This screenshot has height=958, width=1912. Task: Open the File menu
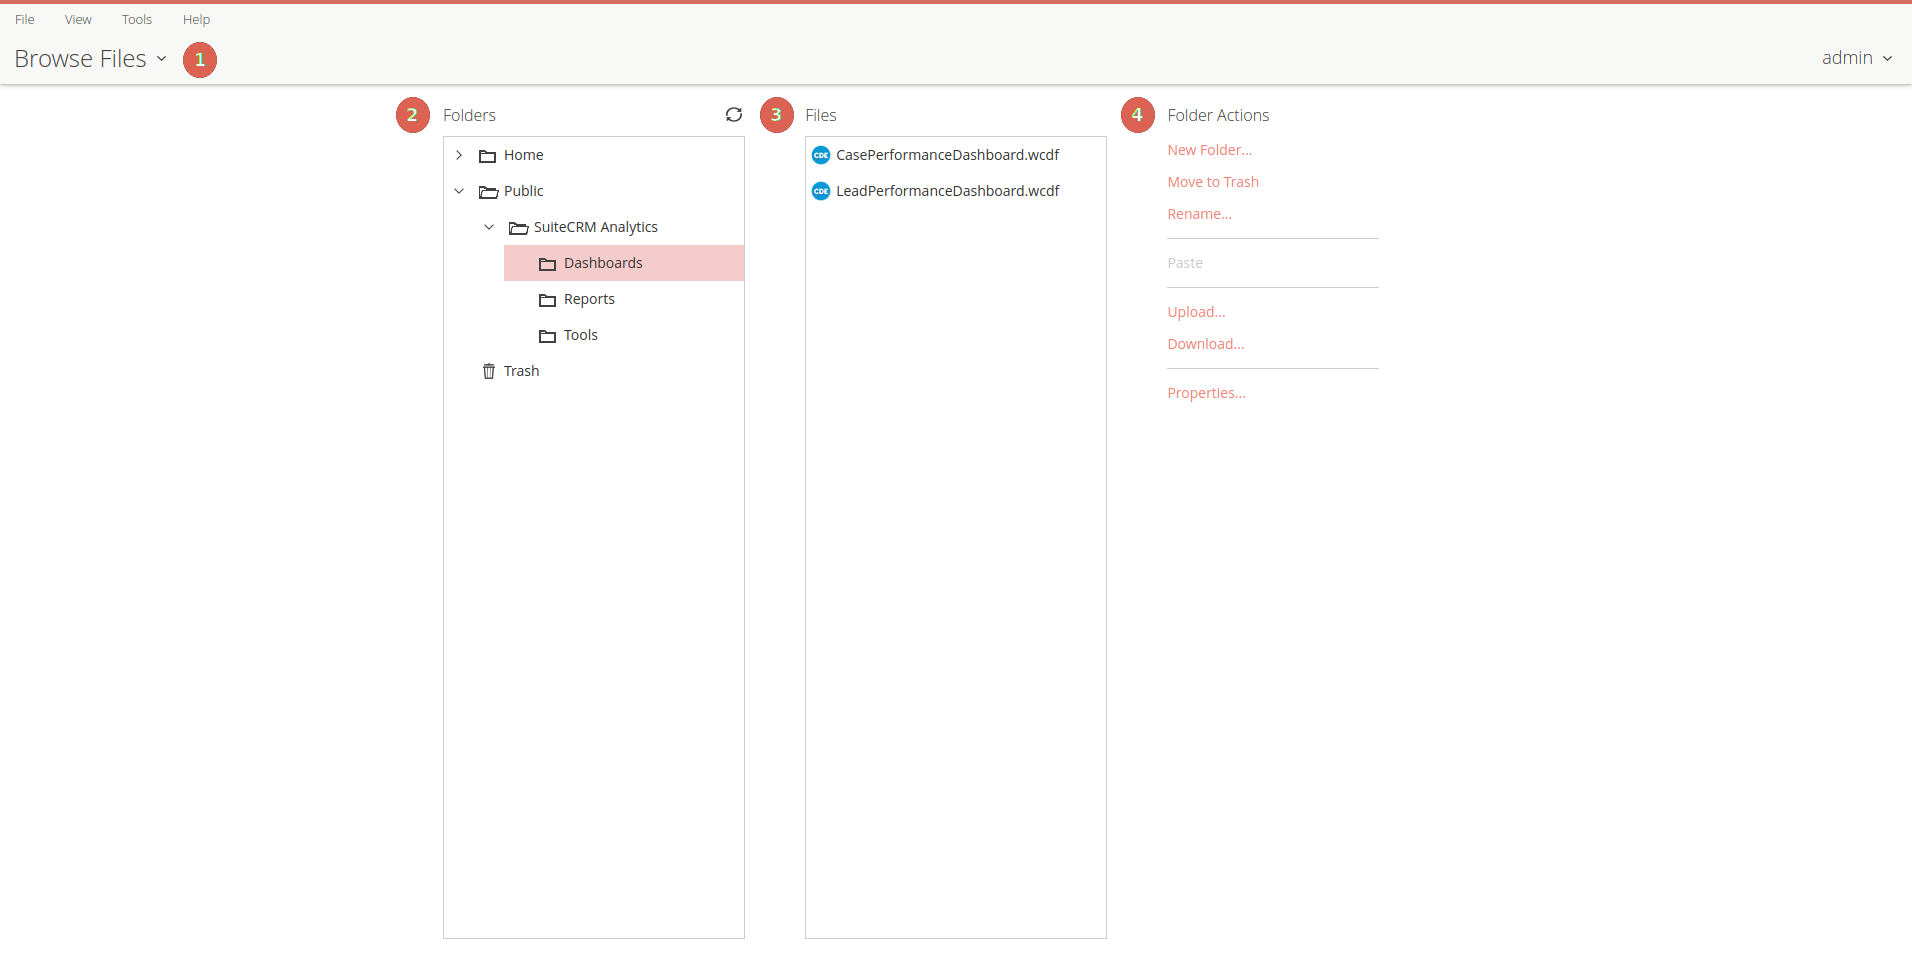(x=25, y=19)
